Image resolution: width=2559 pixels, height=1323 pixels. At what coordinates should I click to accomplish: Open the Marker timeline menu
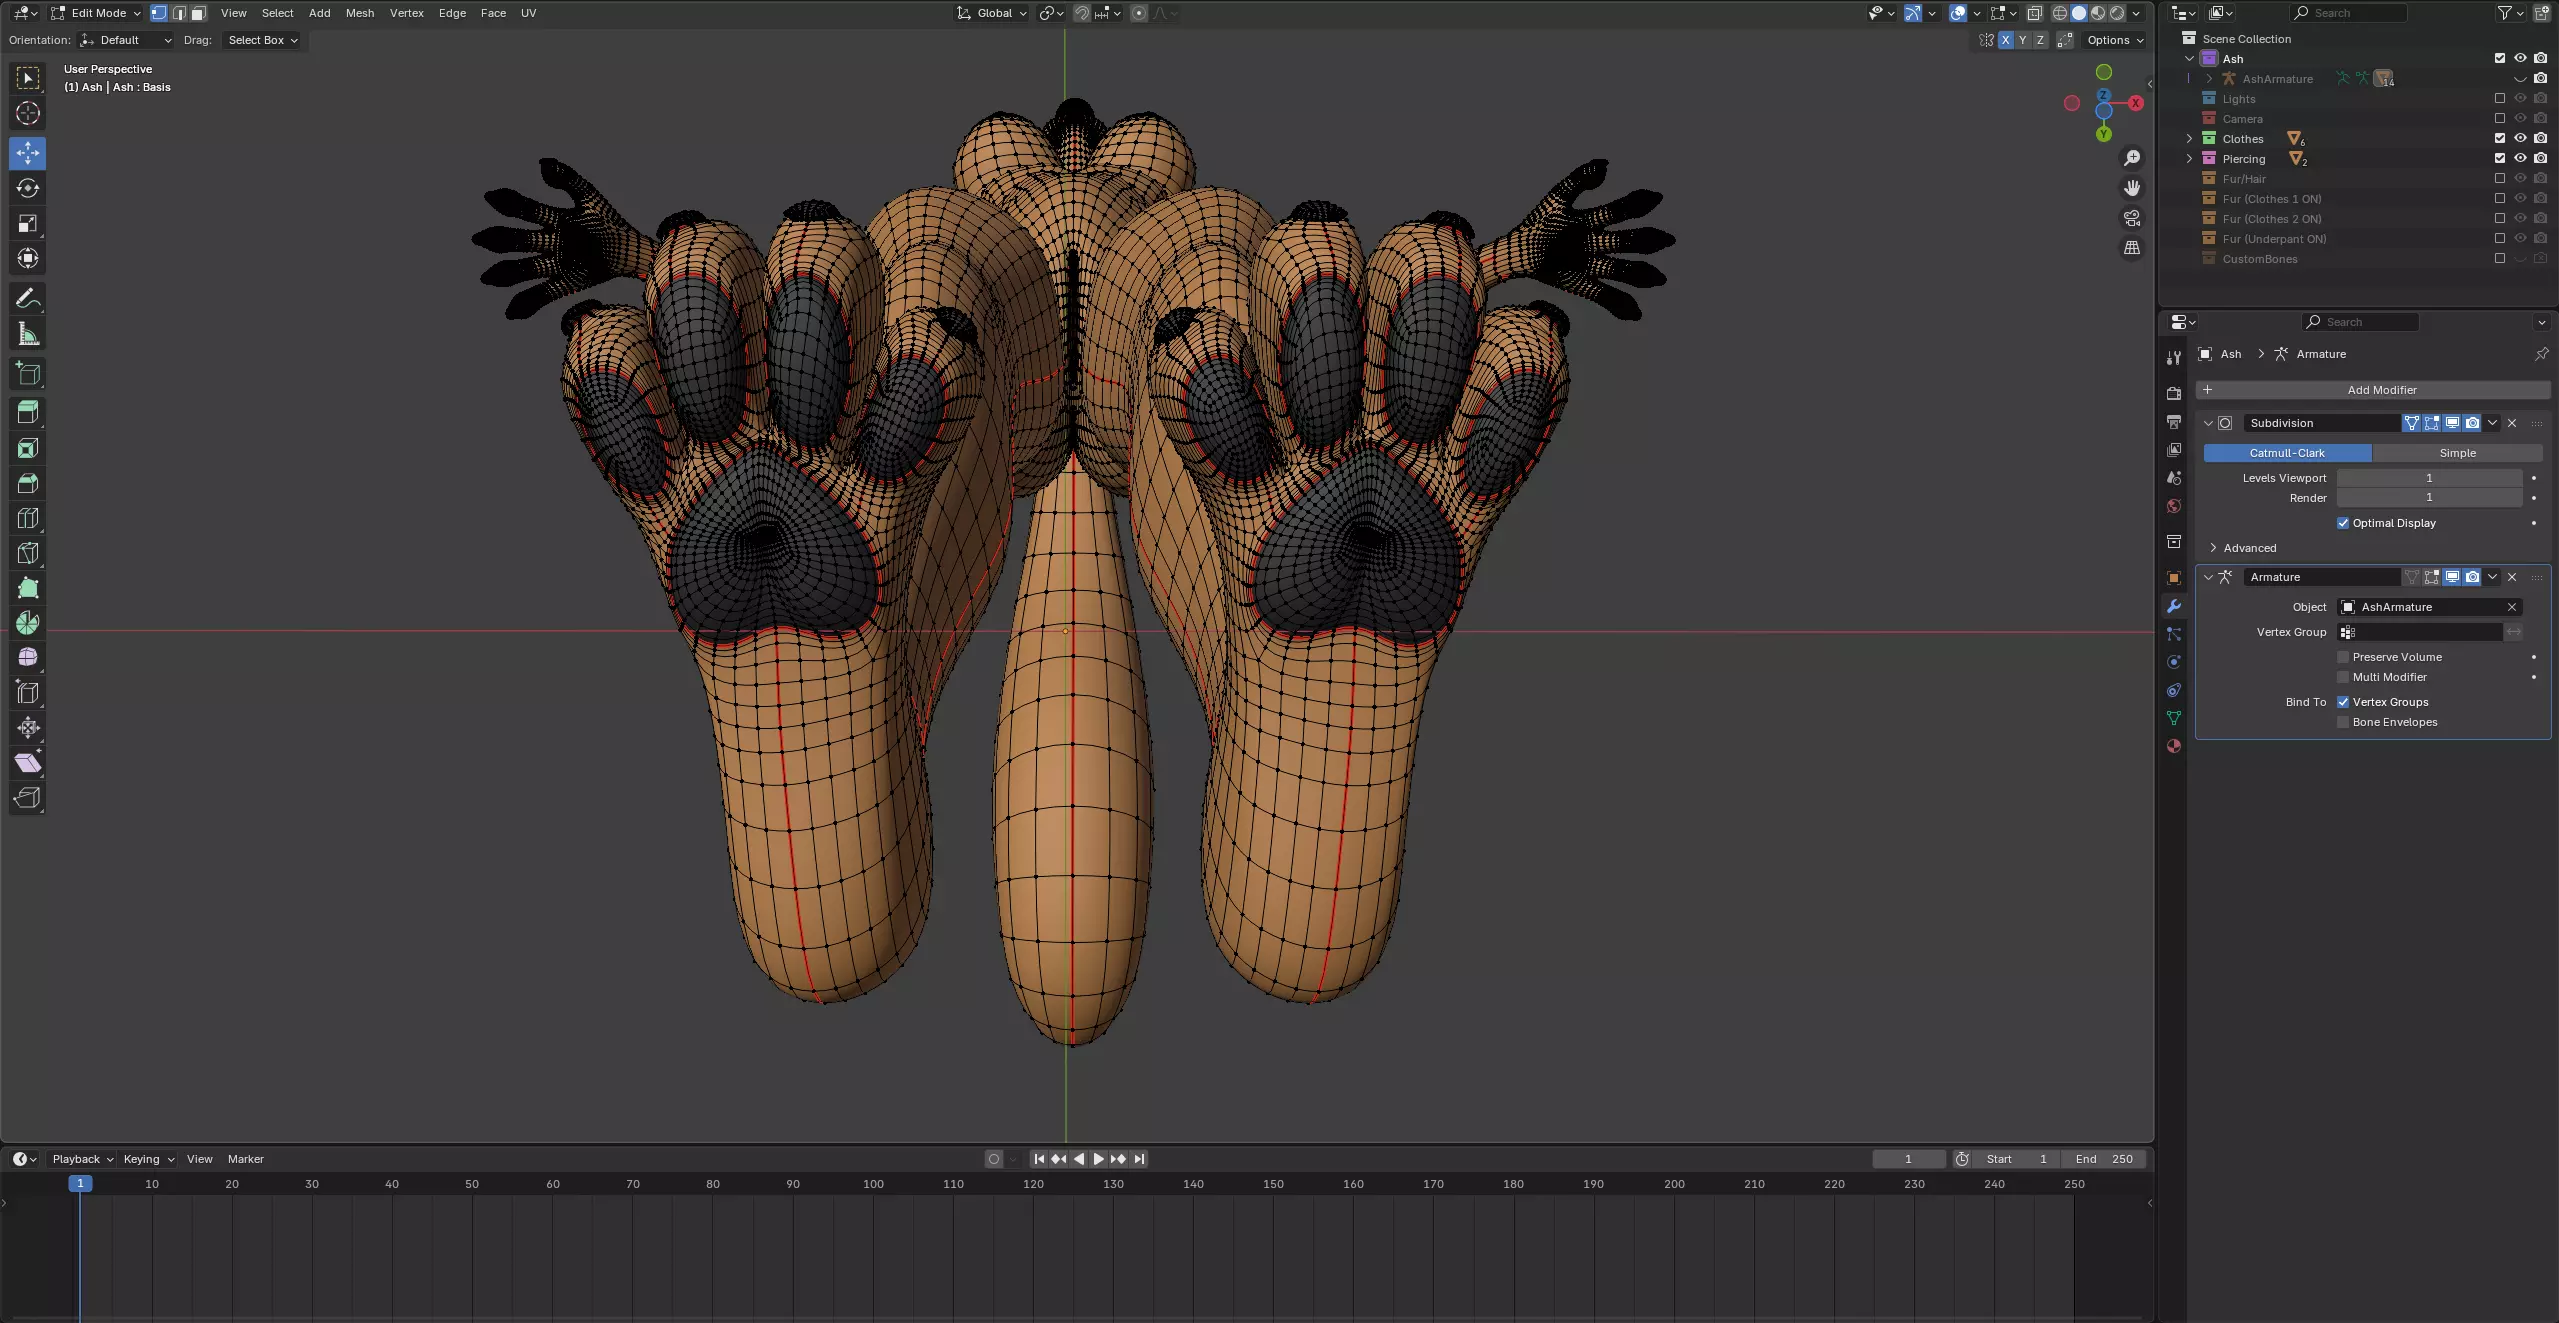coord(246,1159)
